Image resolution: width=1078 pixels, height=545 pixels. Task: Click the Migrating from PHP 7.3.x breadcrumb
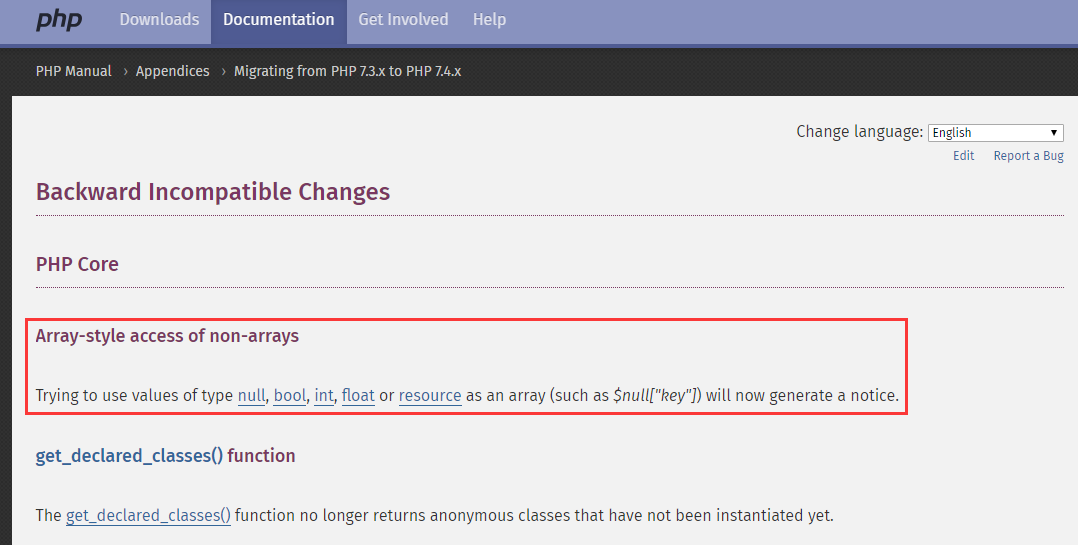[347, 71]
